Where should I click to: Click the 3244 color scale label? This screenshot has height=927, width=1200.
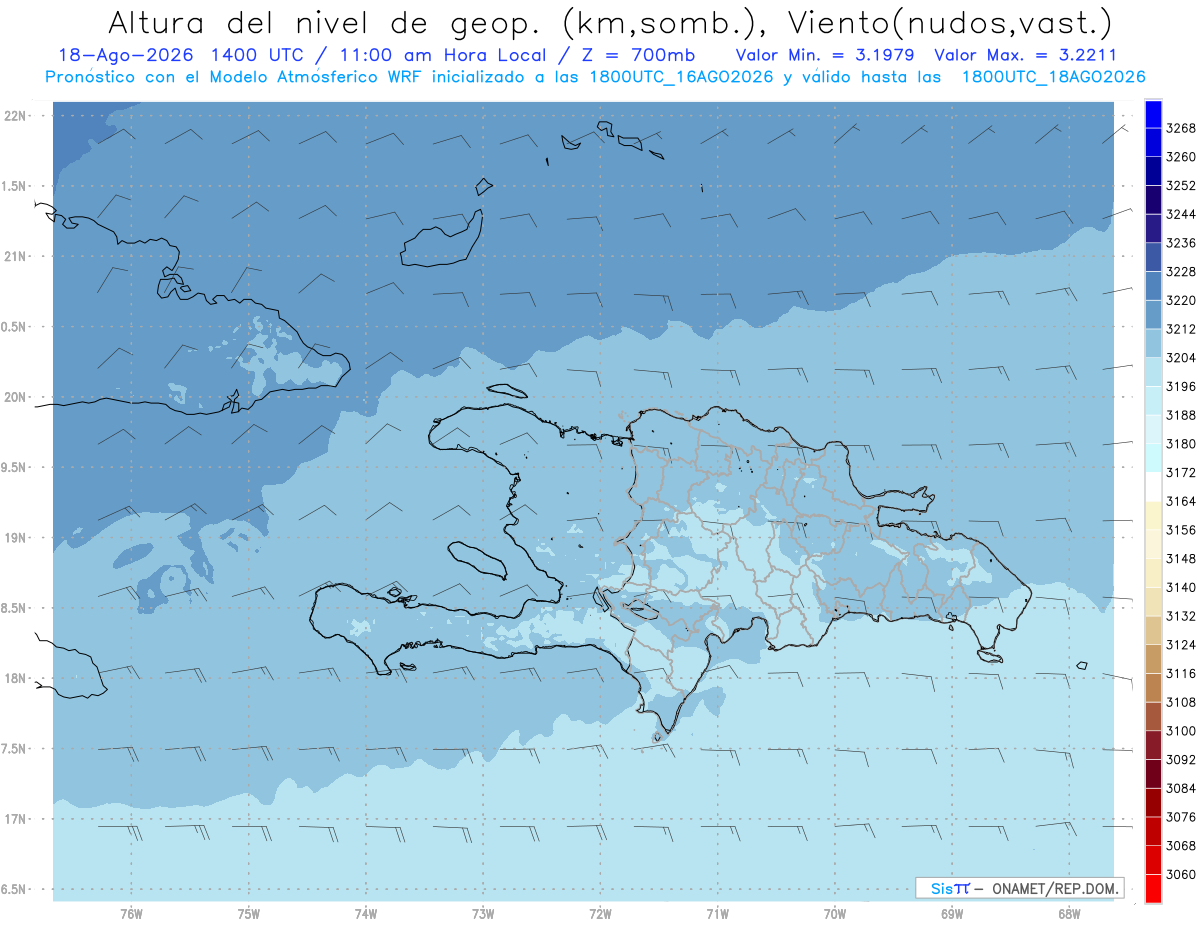click(1181, 214)
